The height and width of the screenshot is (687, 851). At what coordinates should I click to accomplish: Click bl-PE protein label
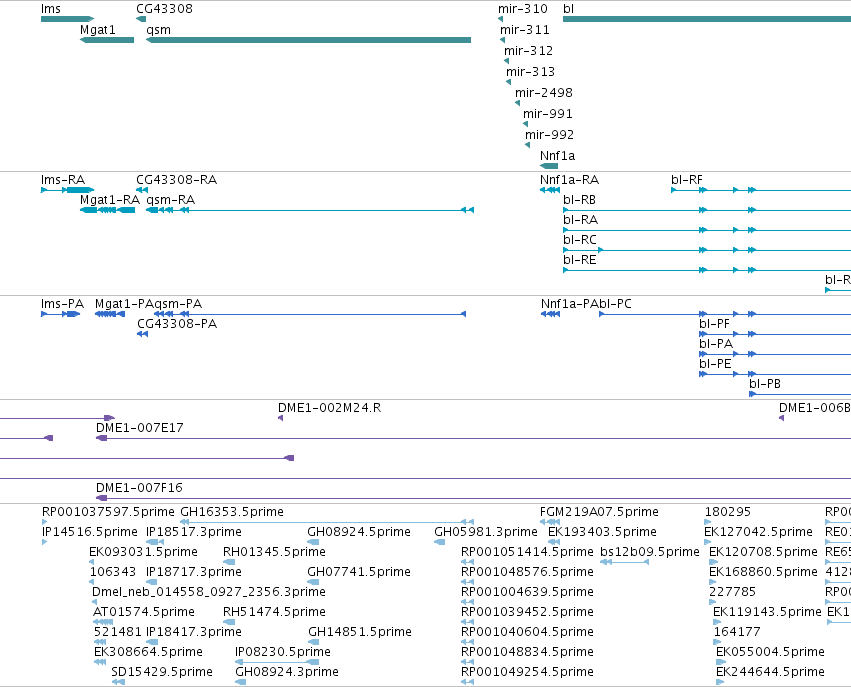(x=715, y=364)
